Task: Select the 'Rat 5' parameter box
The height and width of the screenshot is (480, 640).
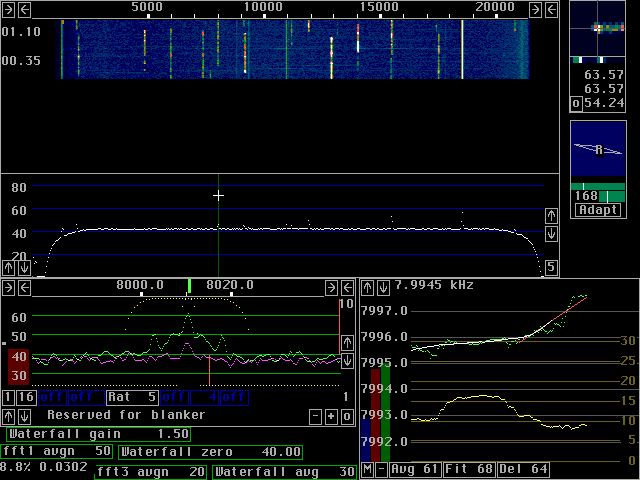Action: pos(132,397)
